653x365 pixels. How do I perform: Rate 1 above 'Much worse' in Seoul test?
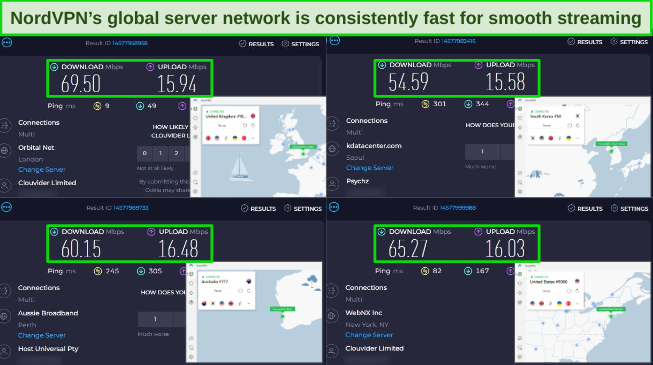pyautogui.click(x=482, y=152)
